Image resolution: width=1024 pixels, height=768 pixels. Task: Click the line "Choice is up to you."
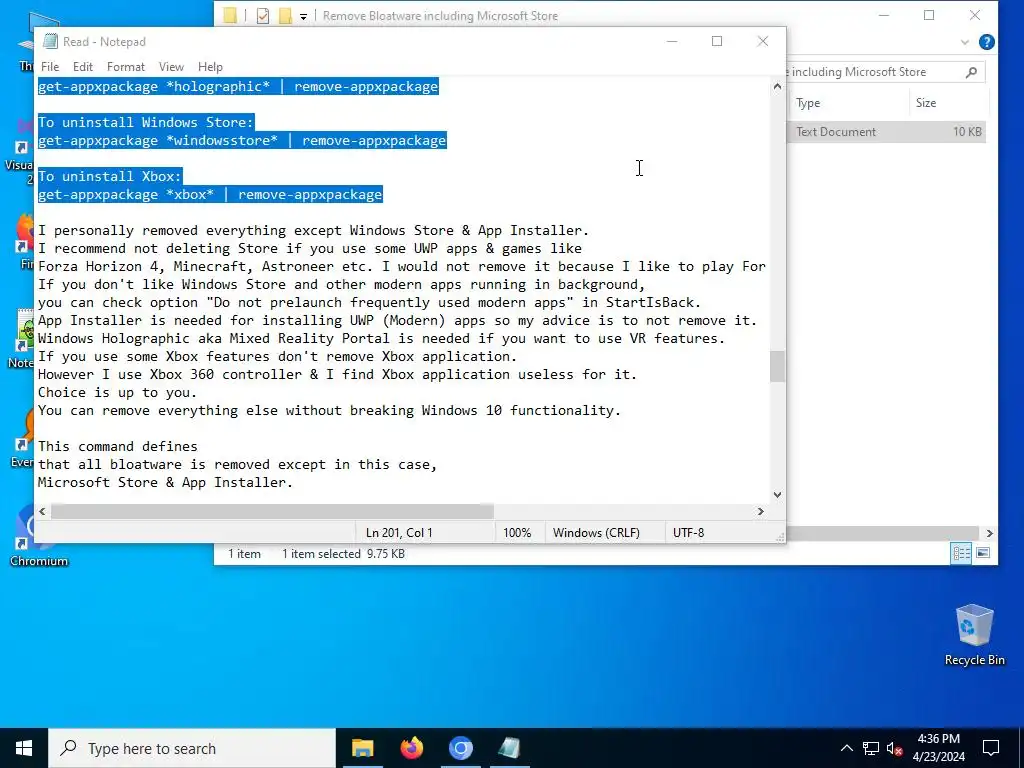click(118, 392)
